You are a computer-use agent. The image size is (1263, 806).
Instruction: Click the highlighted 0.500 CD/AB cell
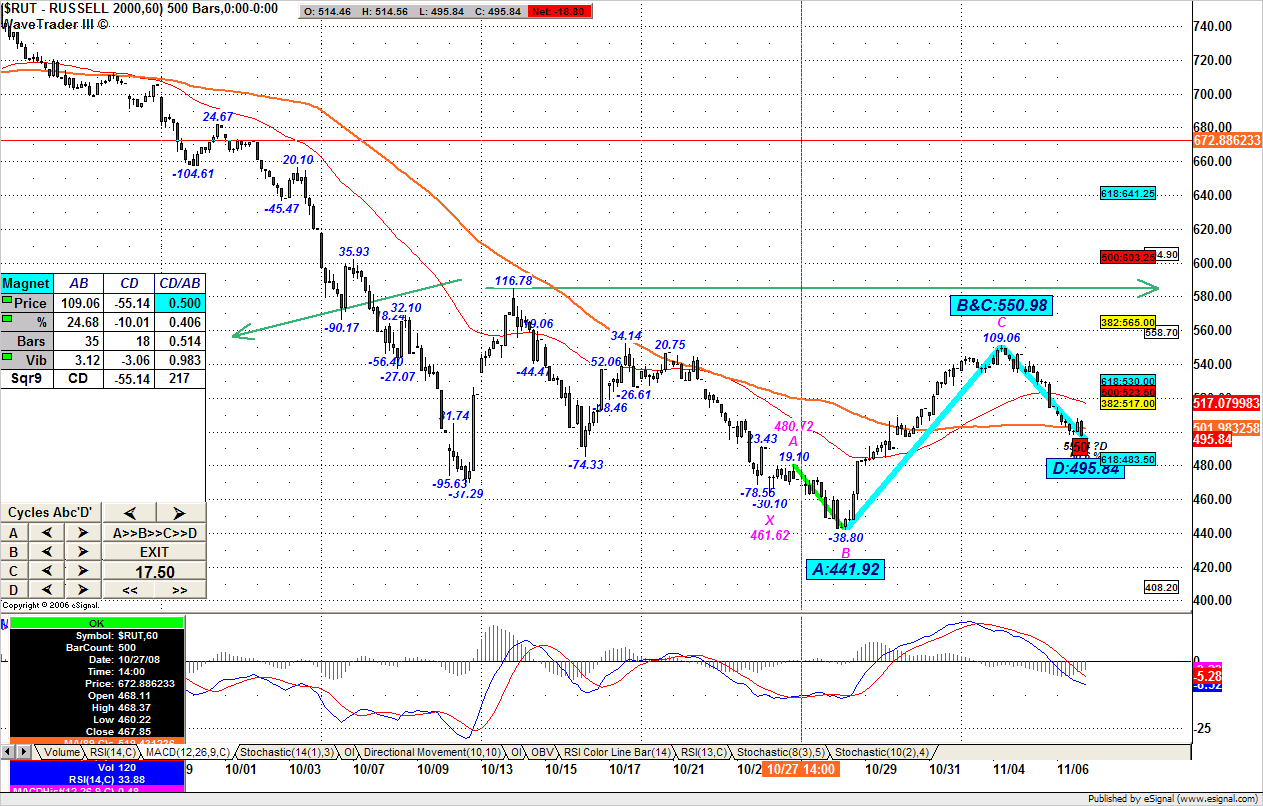pos(179,302)
